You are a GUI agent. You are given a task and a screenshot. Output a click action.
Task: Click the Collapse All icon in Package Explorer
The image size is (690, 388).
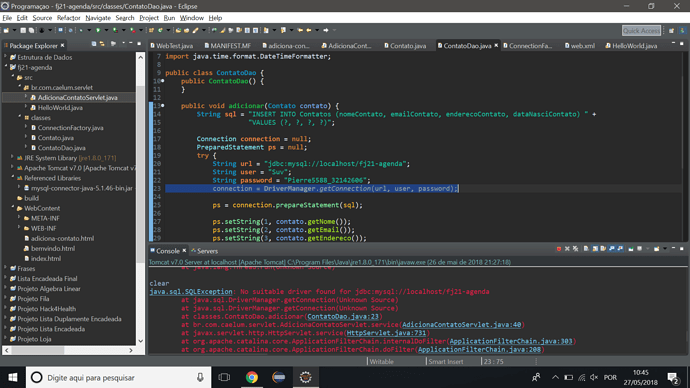coord(94,44)
